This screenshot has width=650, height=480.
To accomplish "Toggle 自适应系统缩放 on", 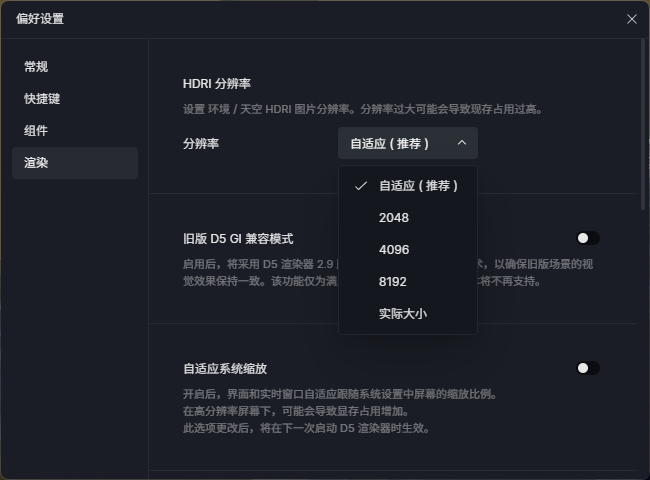I will click(x=588, y=368).
